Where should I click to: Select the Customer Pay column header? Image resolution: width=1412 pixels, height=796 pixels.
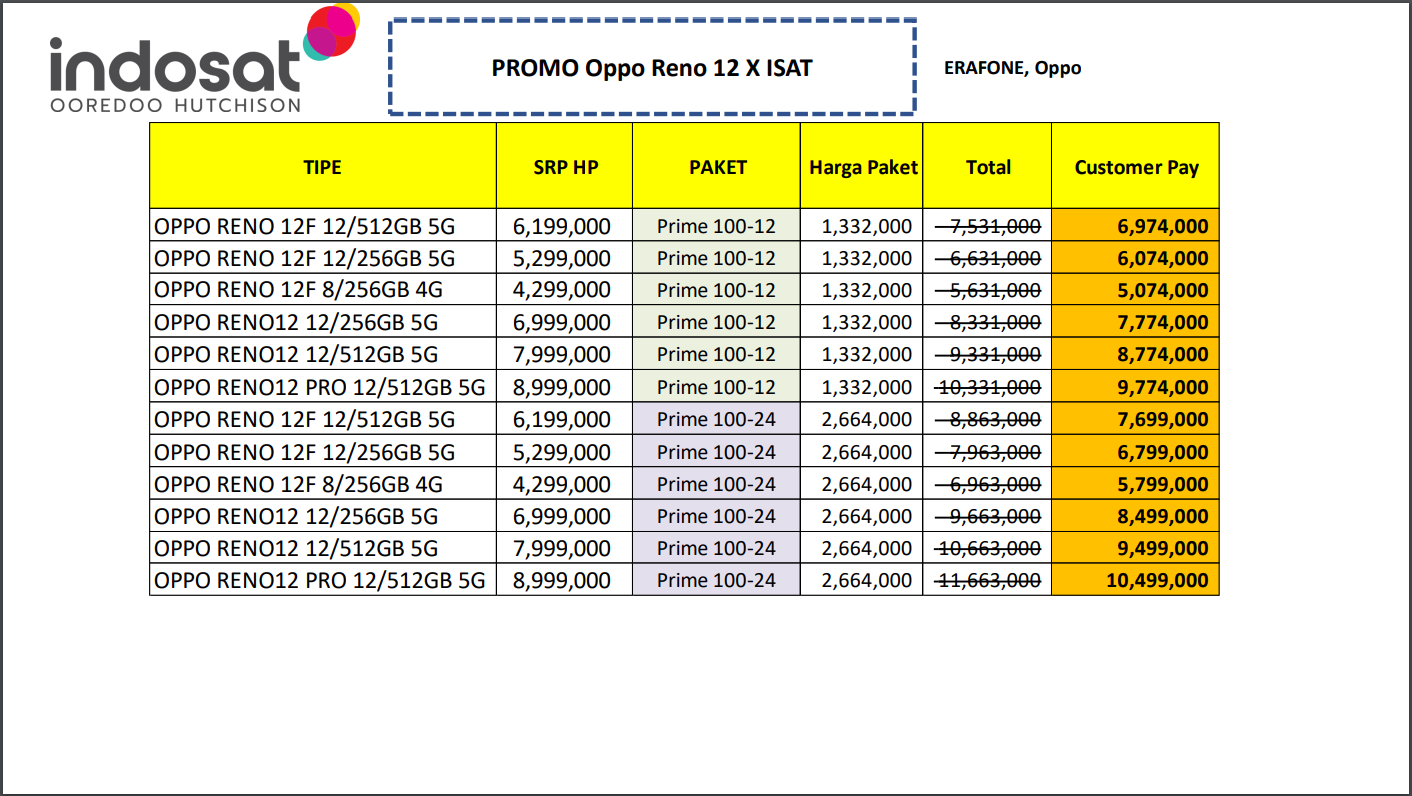coord(1136,167)
